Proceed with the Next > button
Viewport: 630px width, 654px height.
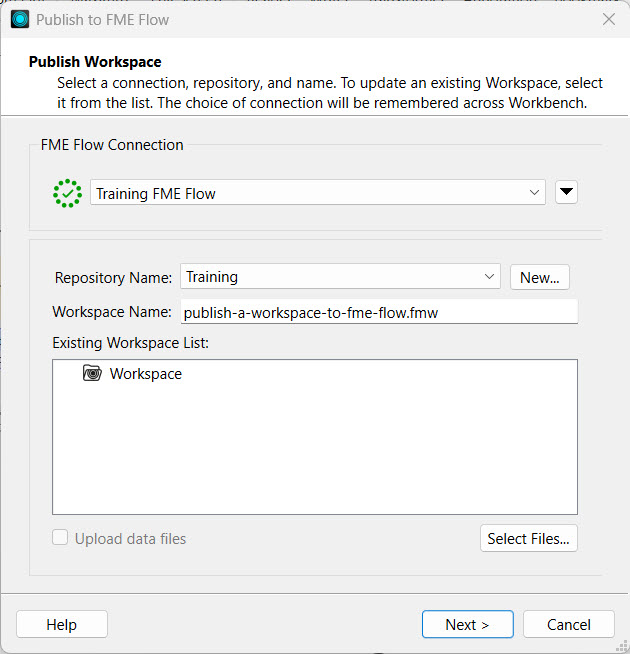click(467, 624)
